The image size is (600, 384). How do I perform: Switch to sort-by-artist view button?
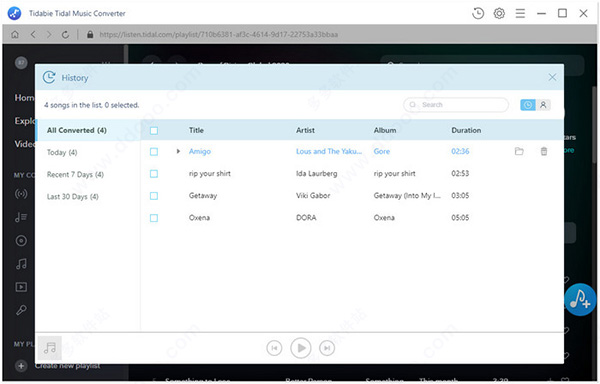pyautogui.click(x=543, y=105)
